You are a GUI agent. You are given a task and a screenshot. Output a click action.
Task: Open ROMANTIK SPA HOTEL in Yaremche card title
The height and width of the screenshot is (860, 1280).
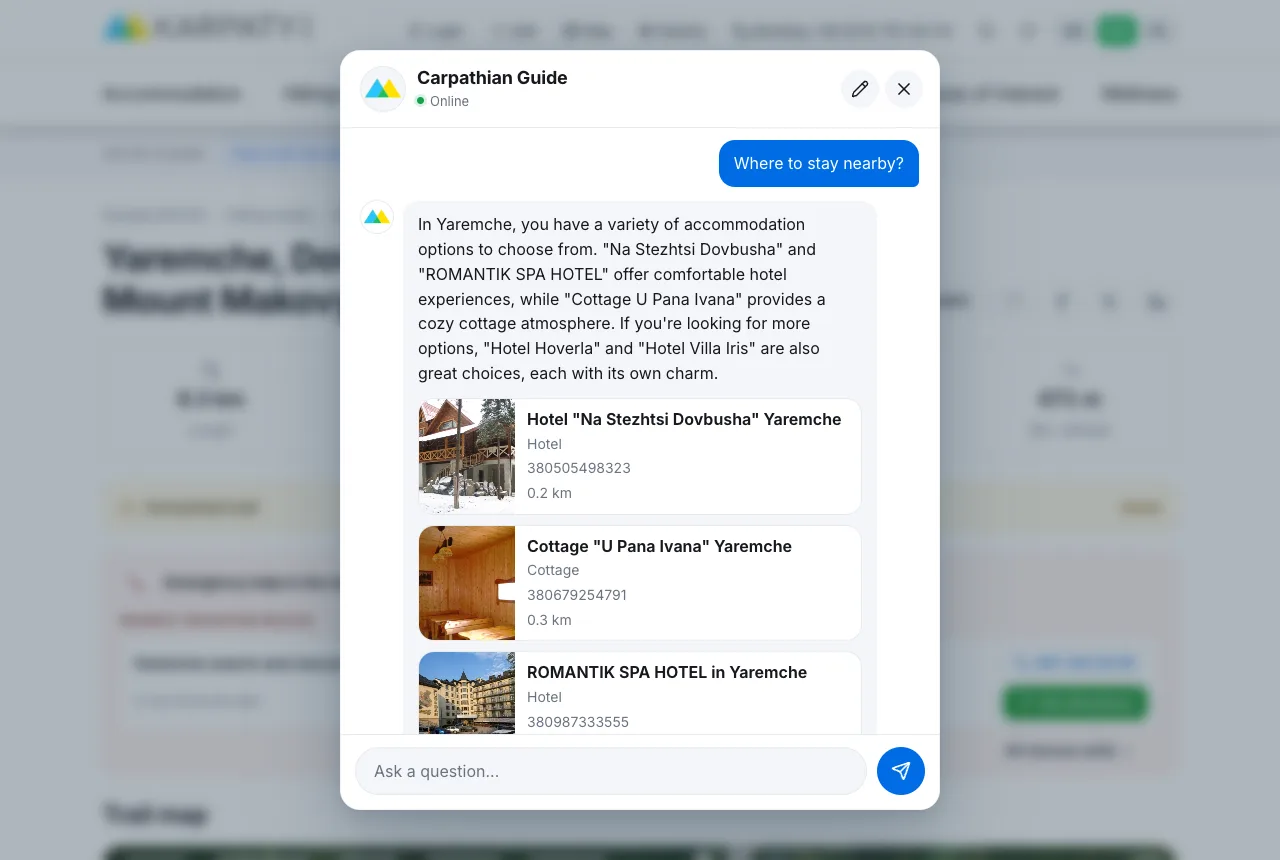point(667,672)
